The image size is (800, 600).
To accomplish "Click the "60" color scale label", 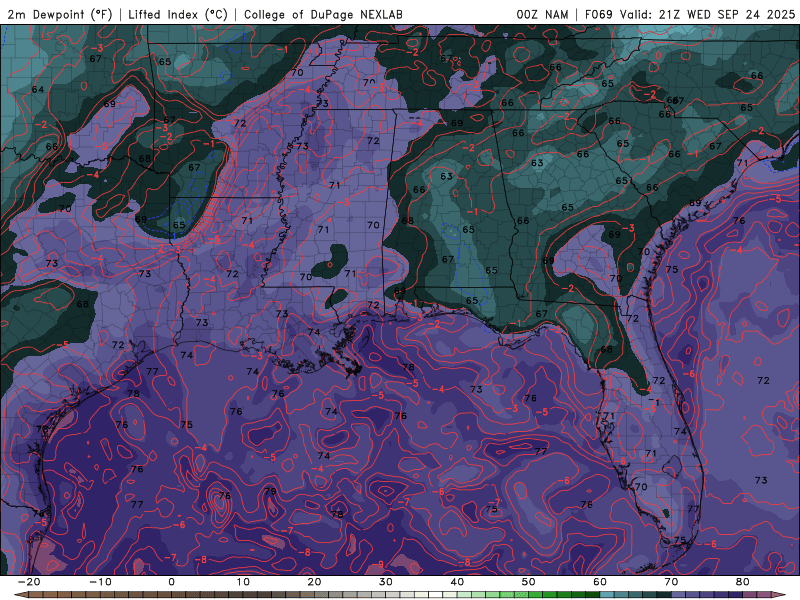I will point(600,582).
